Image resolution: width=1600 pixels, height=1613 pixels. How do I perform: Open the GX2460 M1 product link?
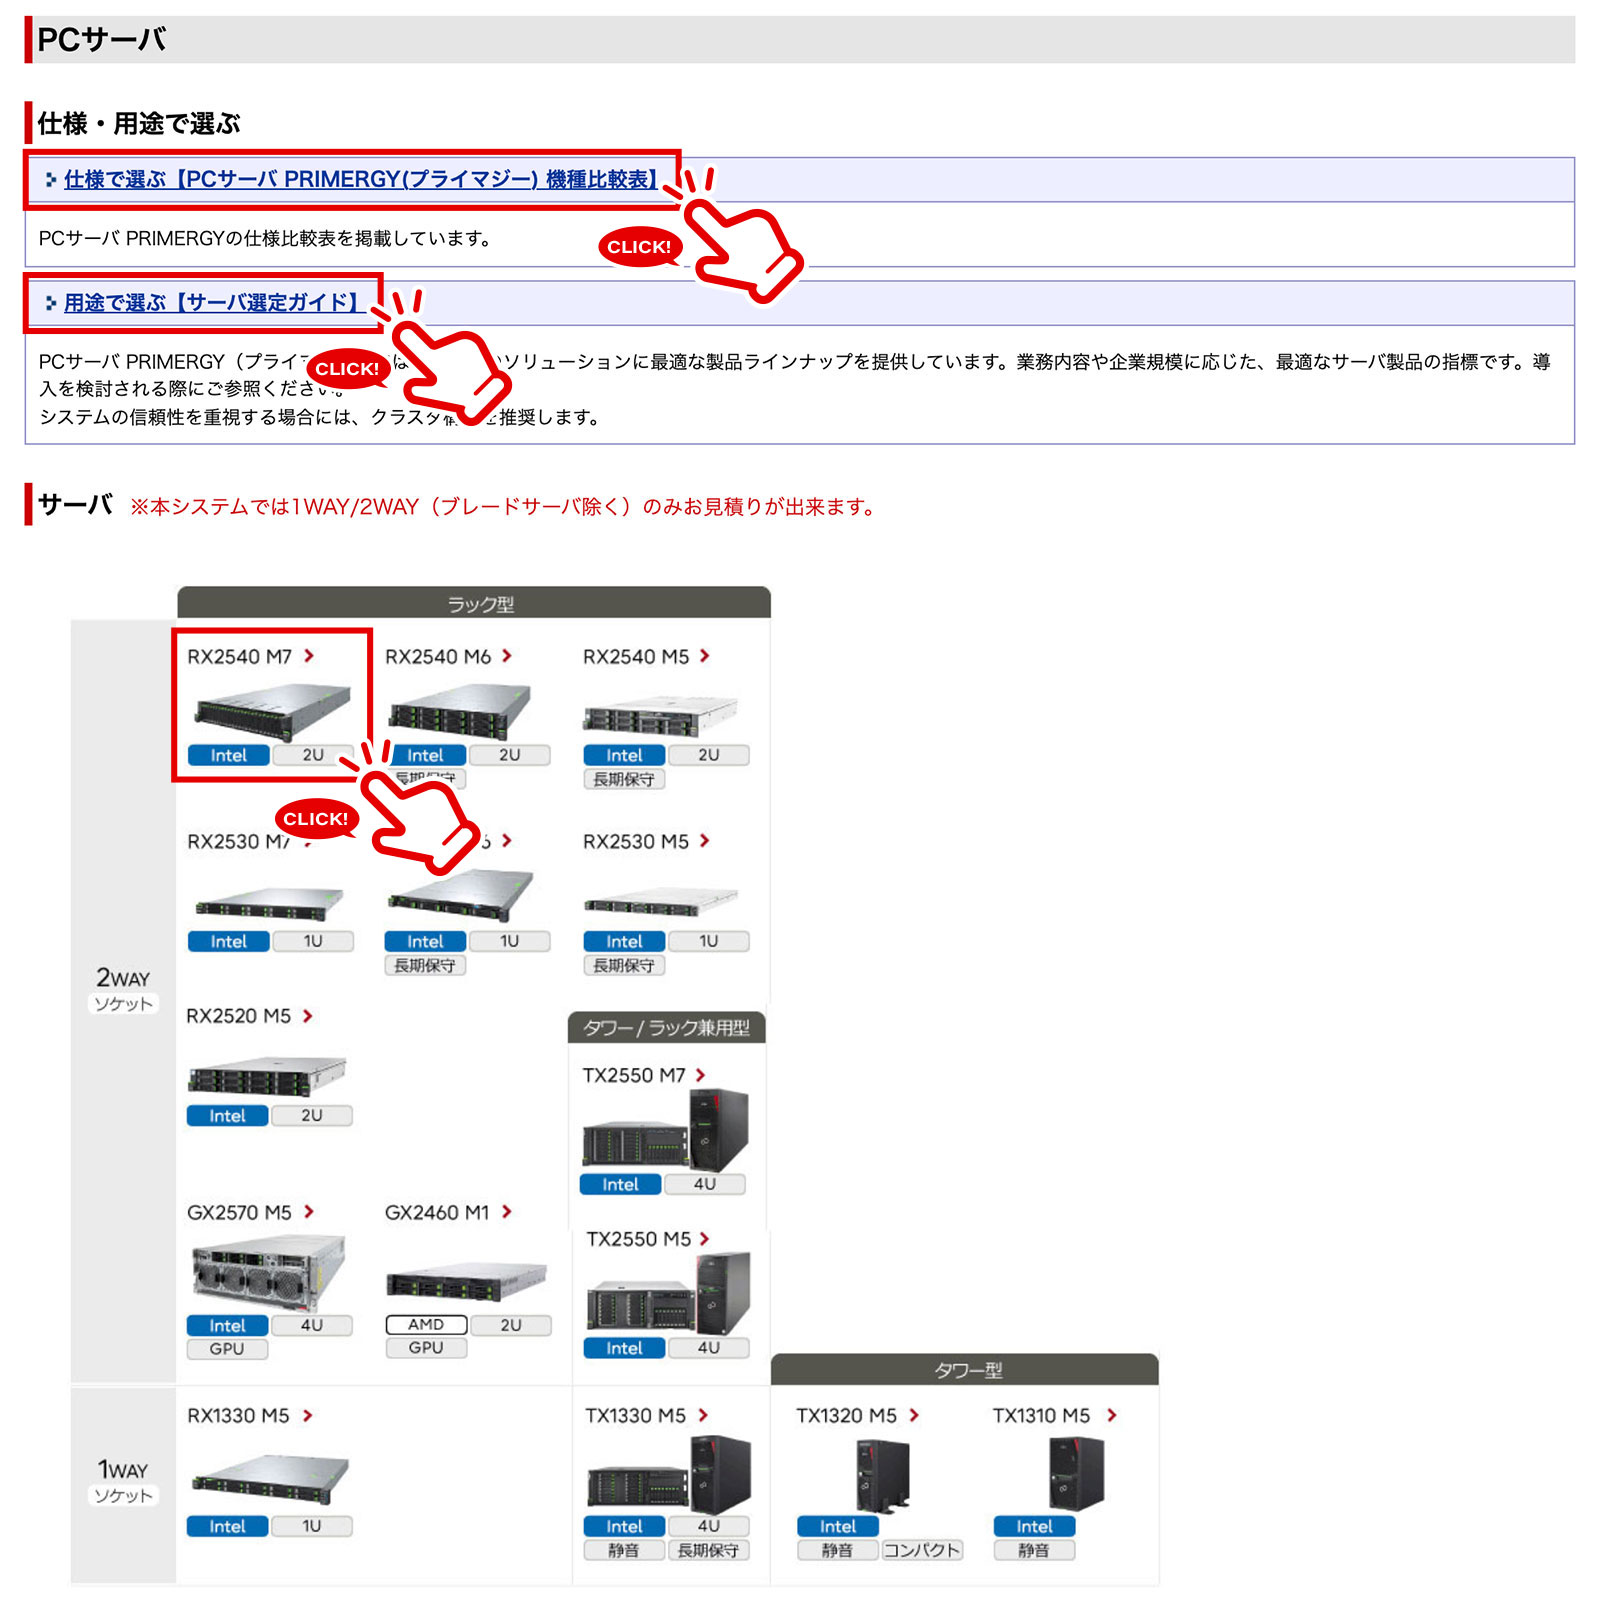pyautogui.click(x=438, y=1213)
